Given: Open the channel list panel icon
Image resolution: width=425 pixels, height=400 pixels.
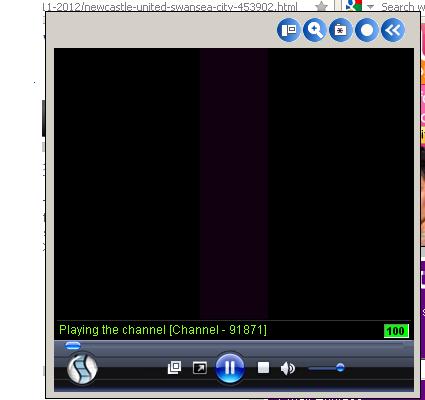Looking at the screenshot, I should point(289,30).
